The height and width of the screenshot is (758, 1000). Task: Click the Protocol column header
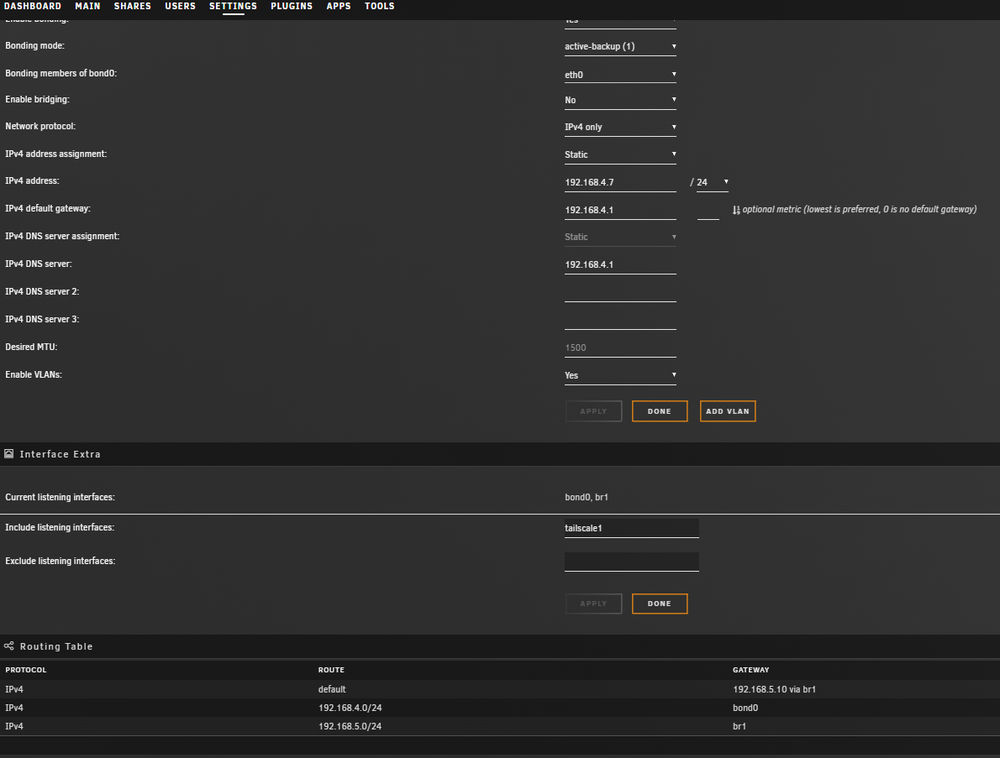click(26, 670)
